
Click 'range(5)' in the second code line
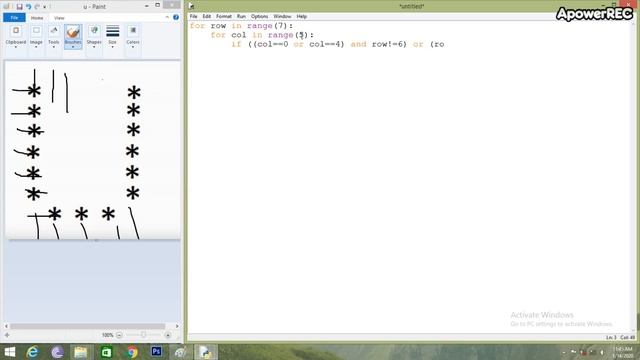[x=288, y=35]
